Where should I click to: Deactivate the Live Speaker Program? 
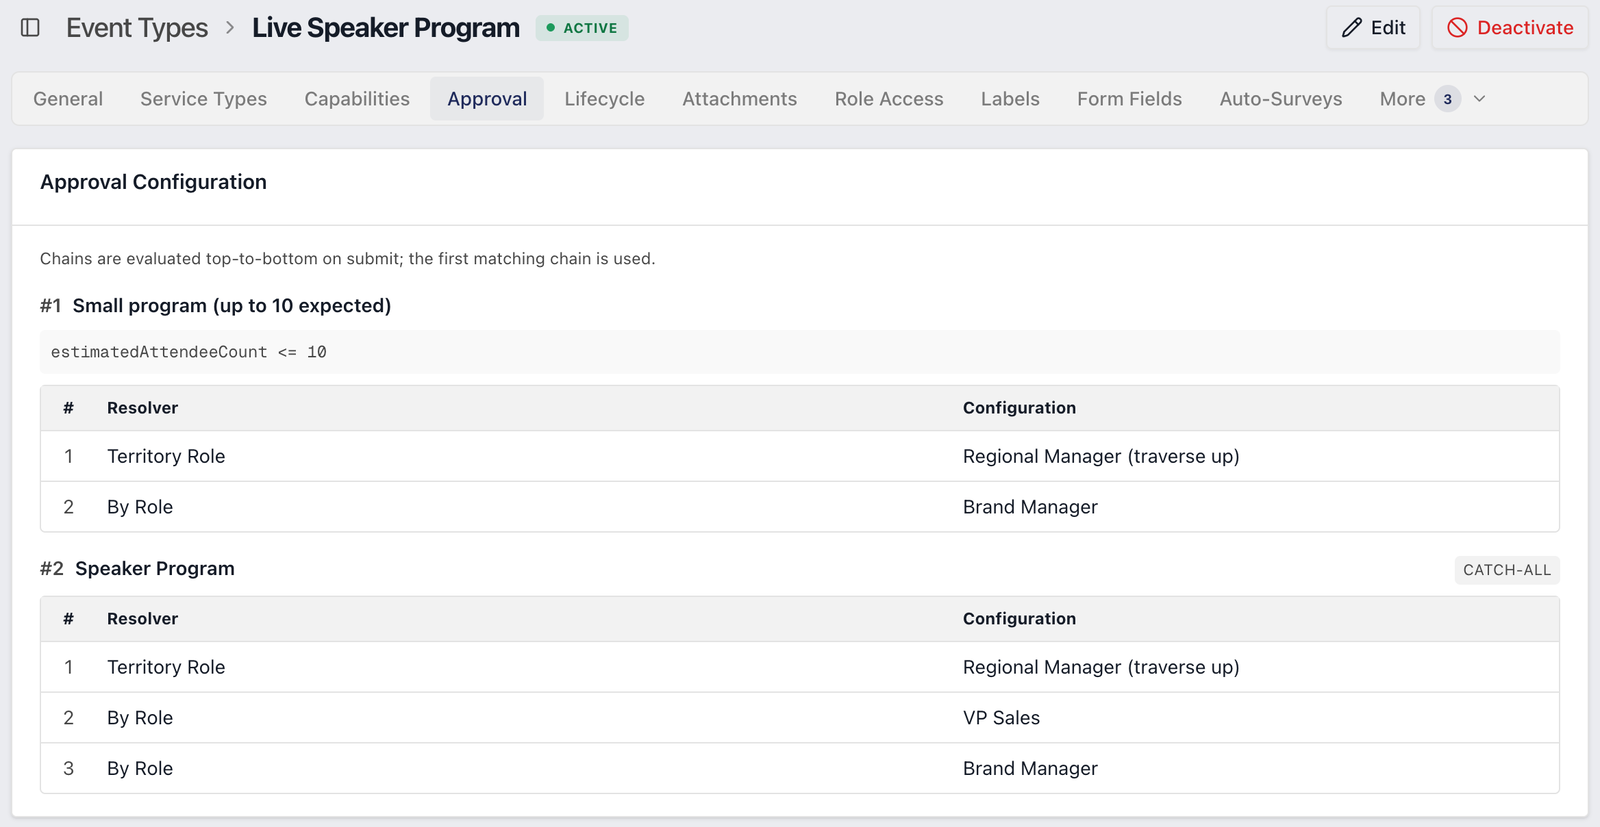tap(1510, 28)
